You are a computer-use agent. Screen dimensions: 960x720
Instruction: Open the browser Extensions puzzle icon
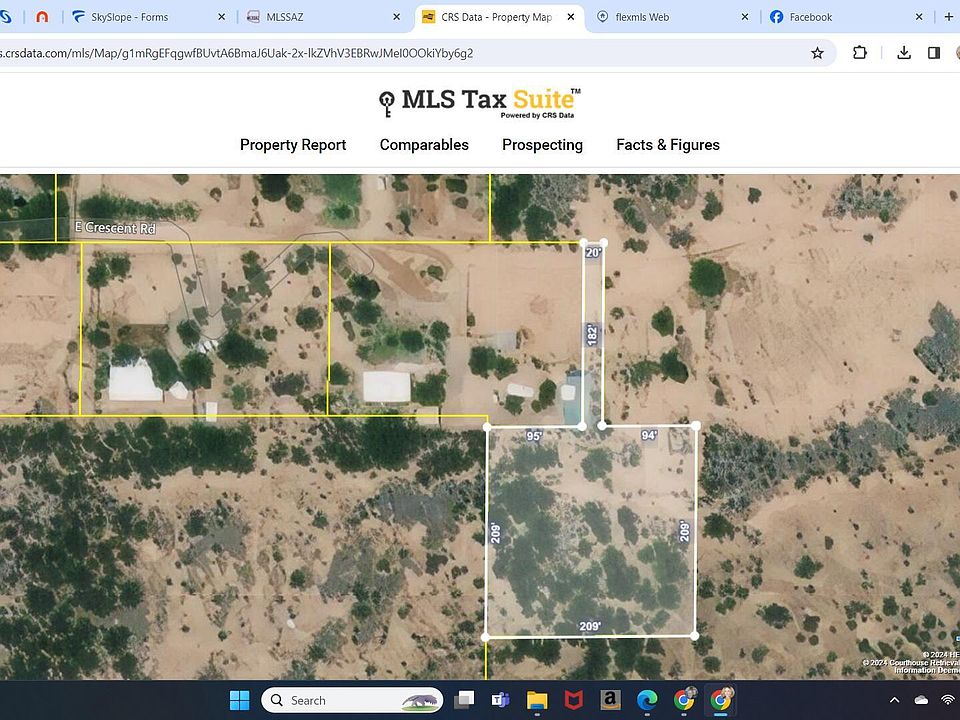tap(860, 52)
